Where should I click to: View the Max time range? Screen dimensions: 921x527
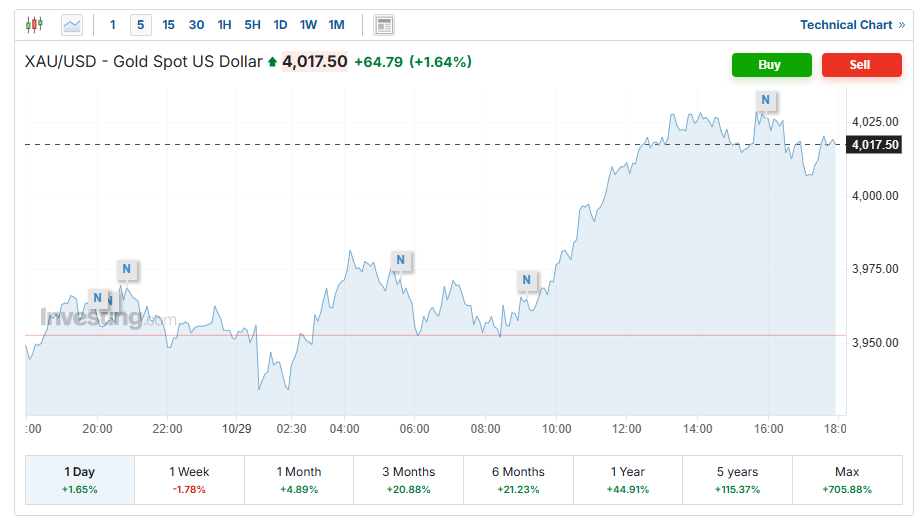click(x=846, y=479)
